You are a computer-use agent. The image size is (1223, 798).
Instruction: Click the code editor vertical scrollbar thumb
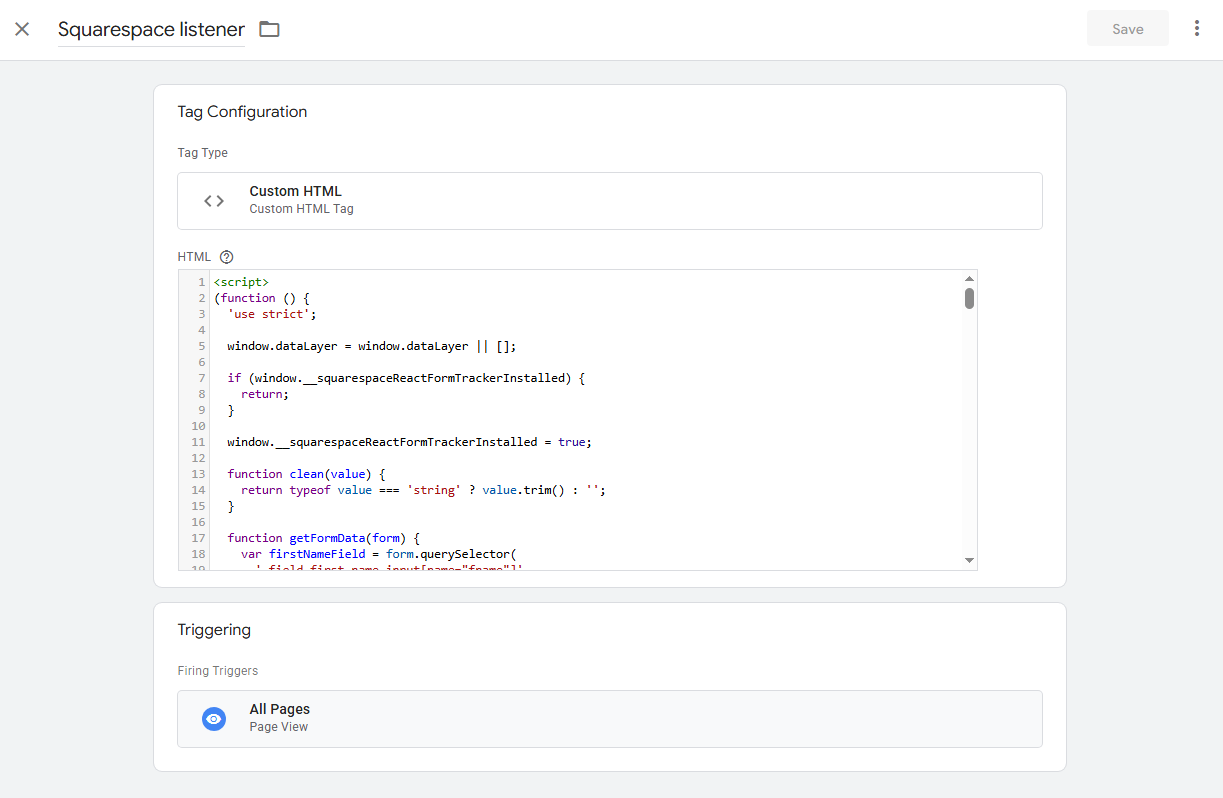[969, 298]
